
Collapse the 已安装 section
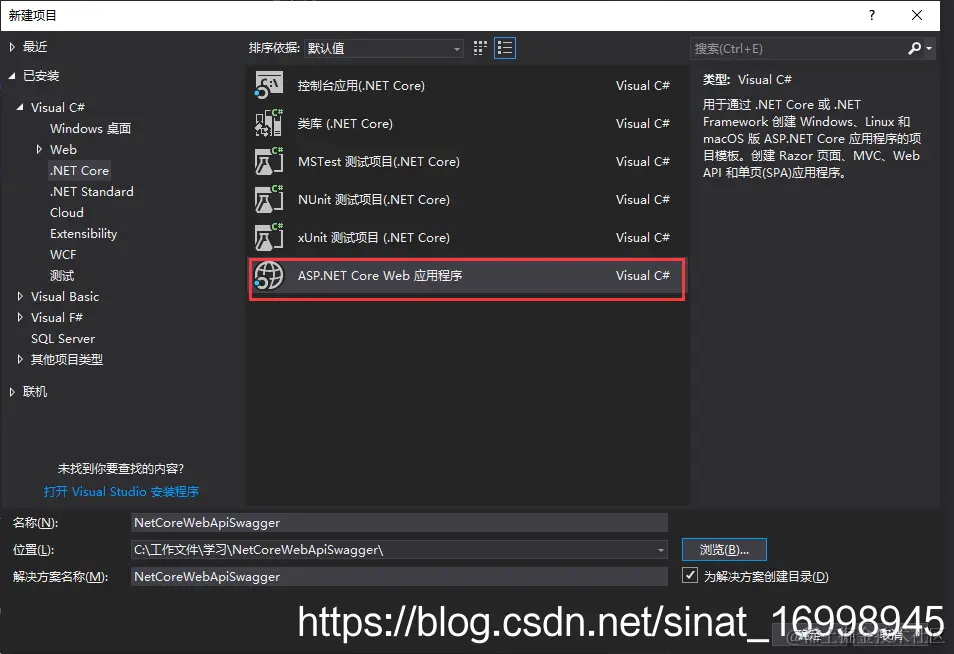click(x=12, y=75)
